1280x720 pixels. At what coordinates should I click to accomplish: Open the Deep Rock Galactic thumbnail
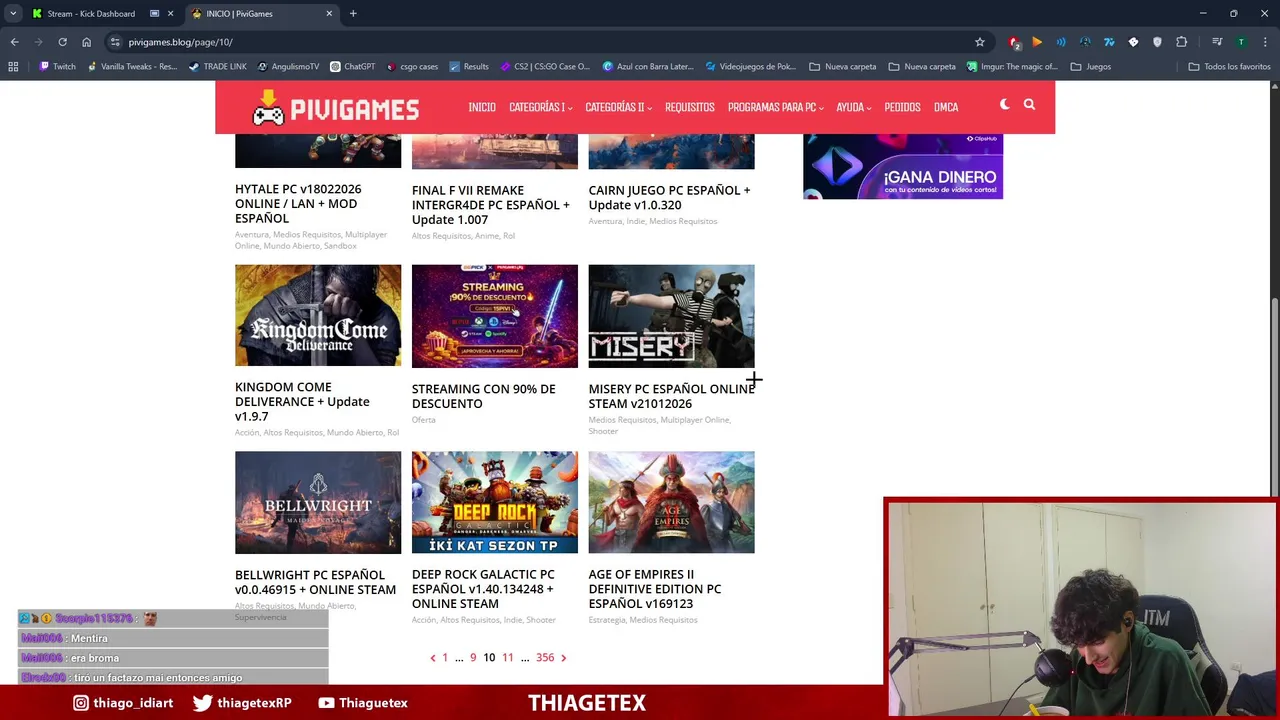(x=495, y=502)
